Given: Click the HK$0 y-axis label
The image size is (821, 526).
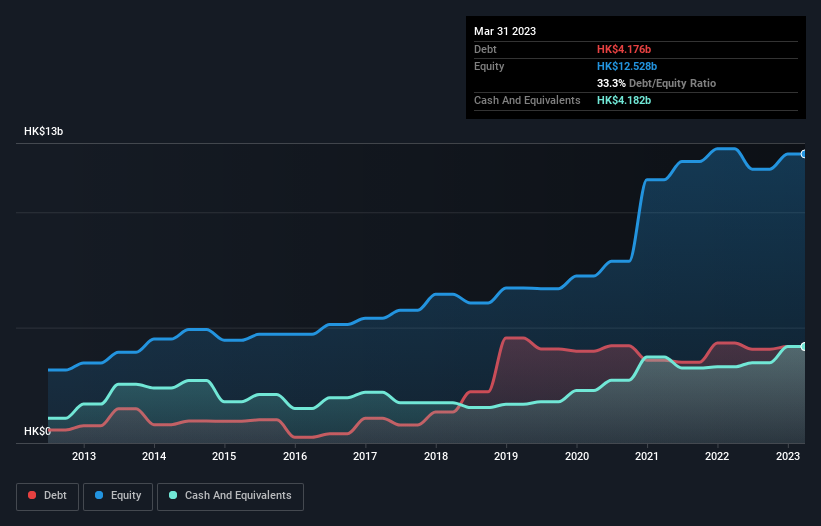Looking at the screenshot, I should tap(37, 431).
